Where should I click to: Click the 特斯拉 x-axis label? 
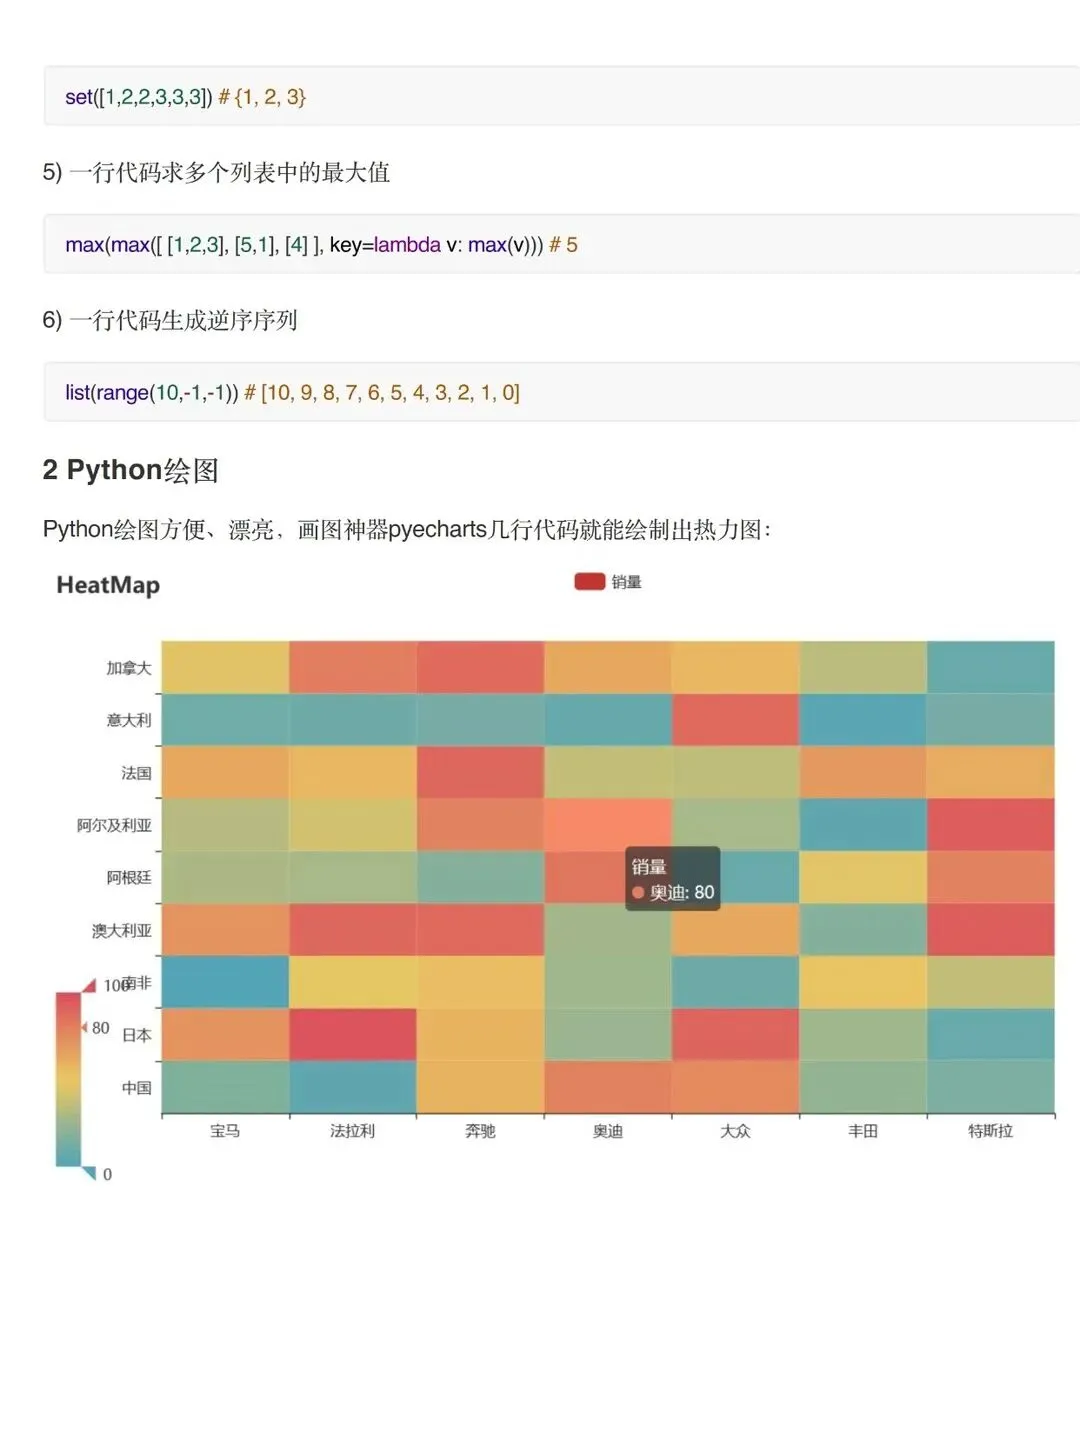point(991,1131)
